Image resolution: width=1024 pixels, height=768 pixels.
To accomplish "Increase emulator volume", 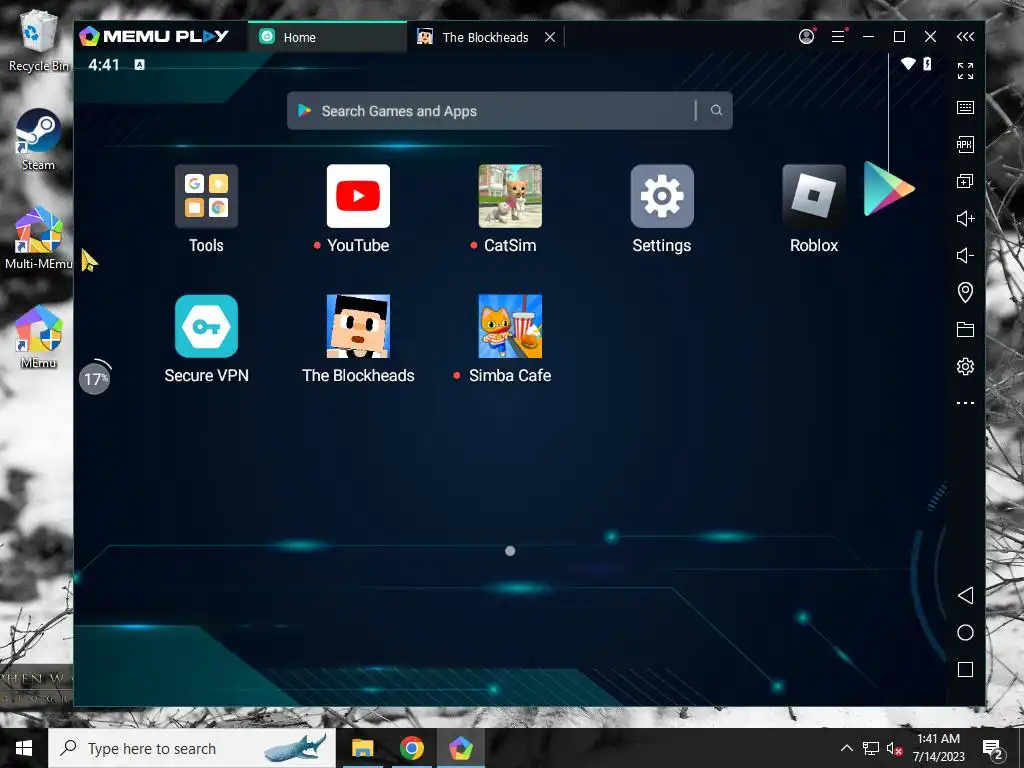I will click(x=965, y=218).
